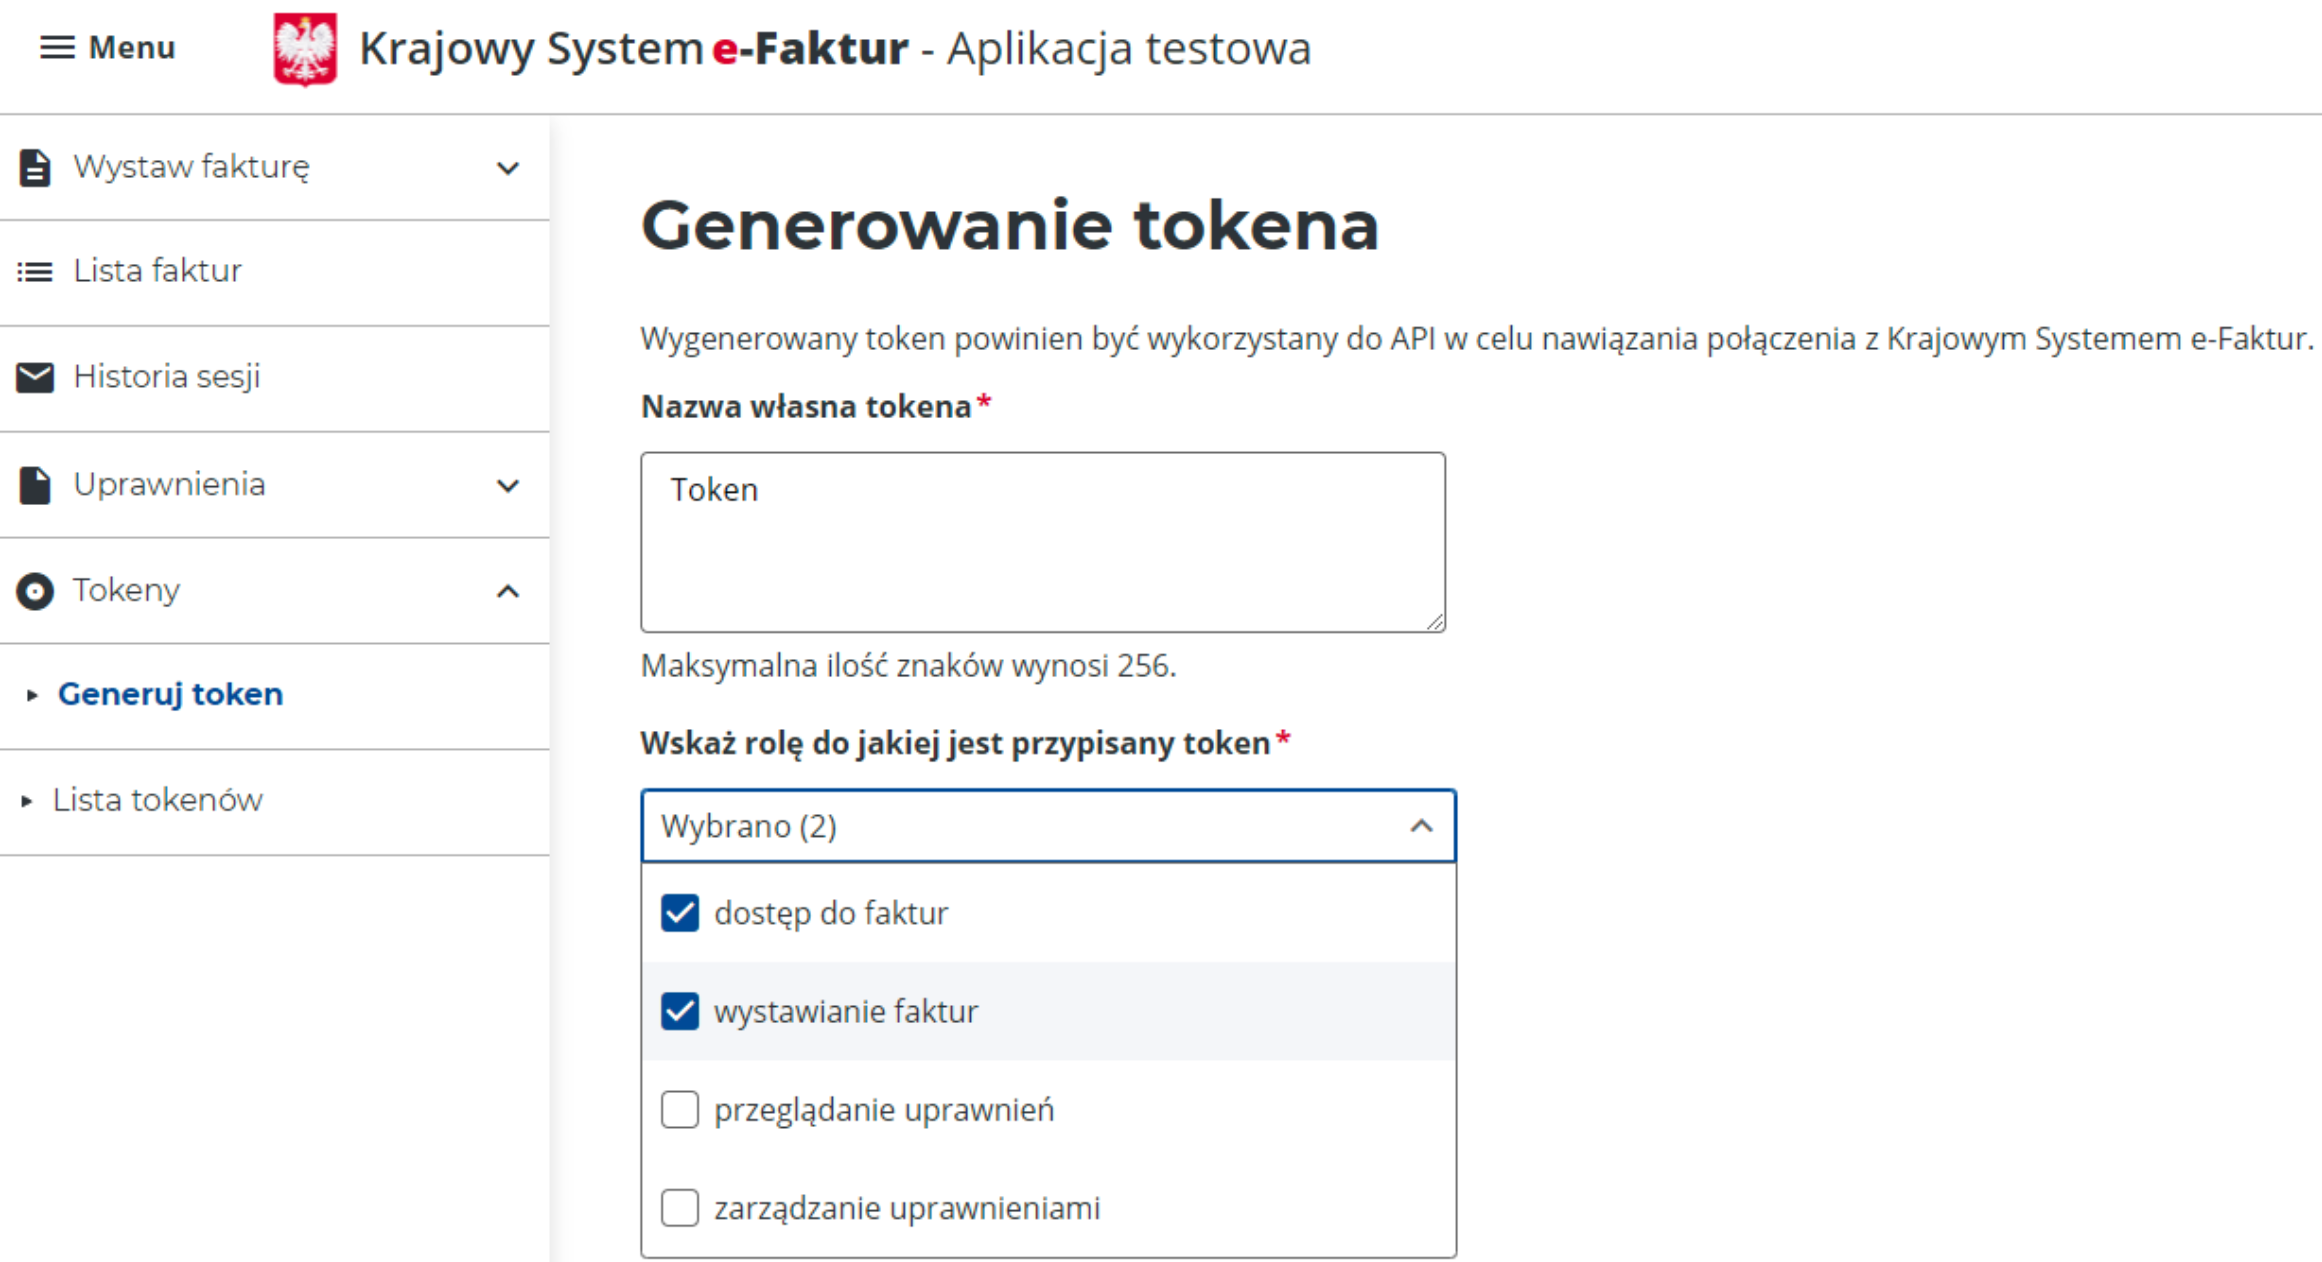Viewport: 2322px width, 1262px height.
Task: Click the Uprawnienia document icon
Action: point(35,484)
